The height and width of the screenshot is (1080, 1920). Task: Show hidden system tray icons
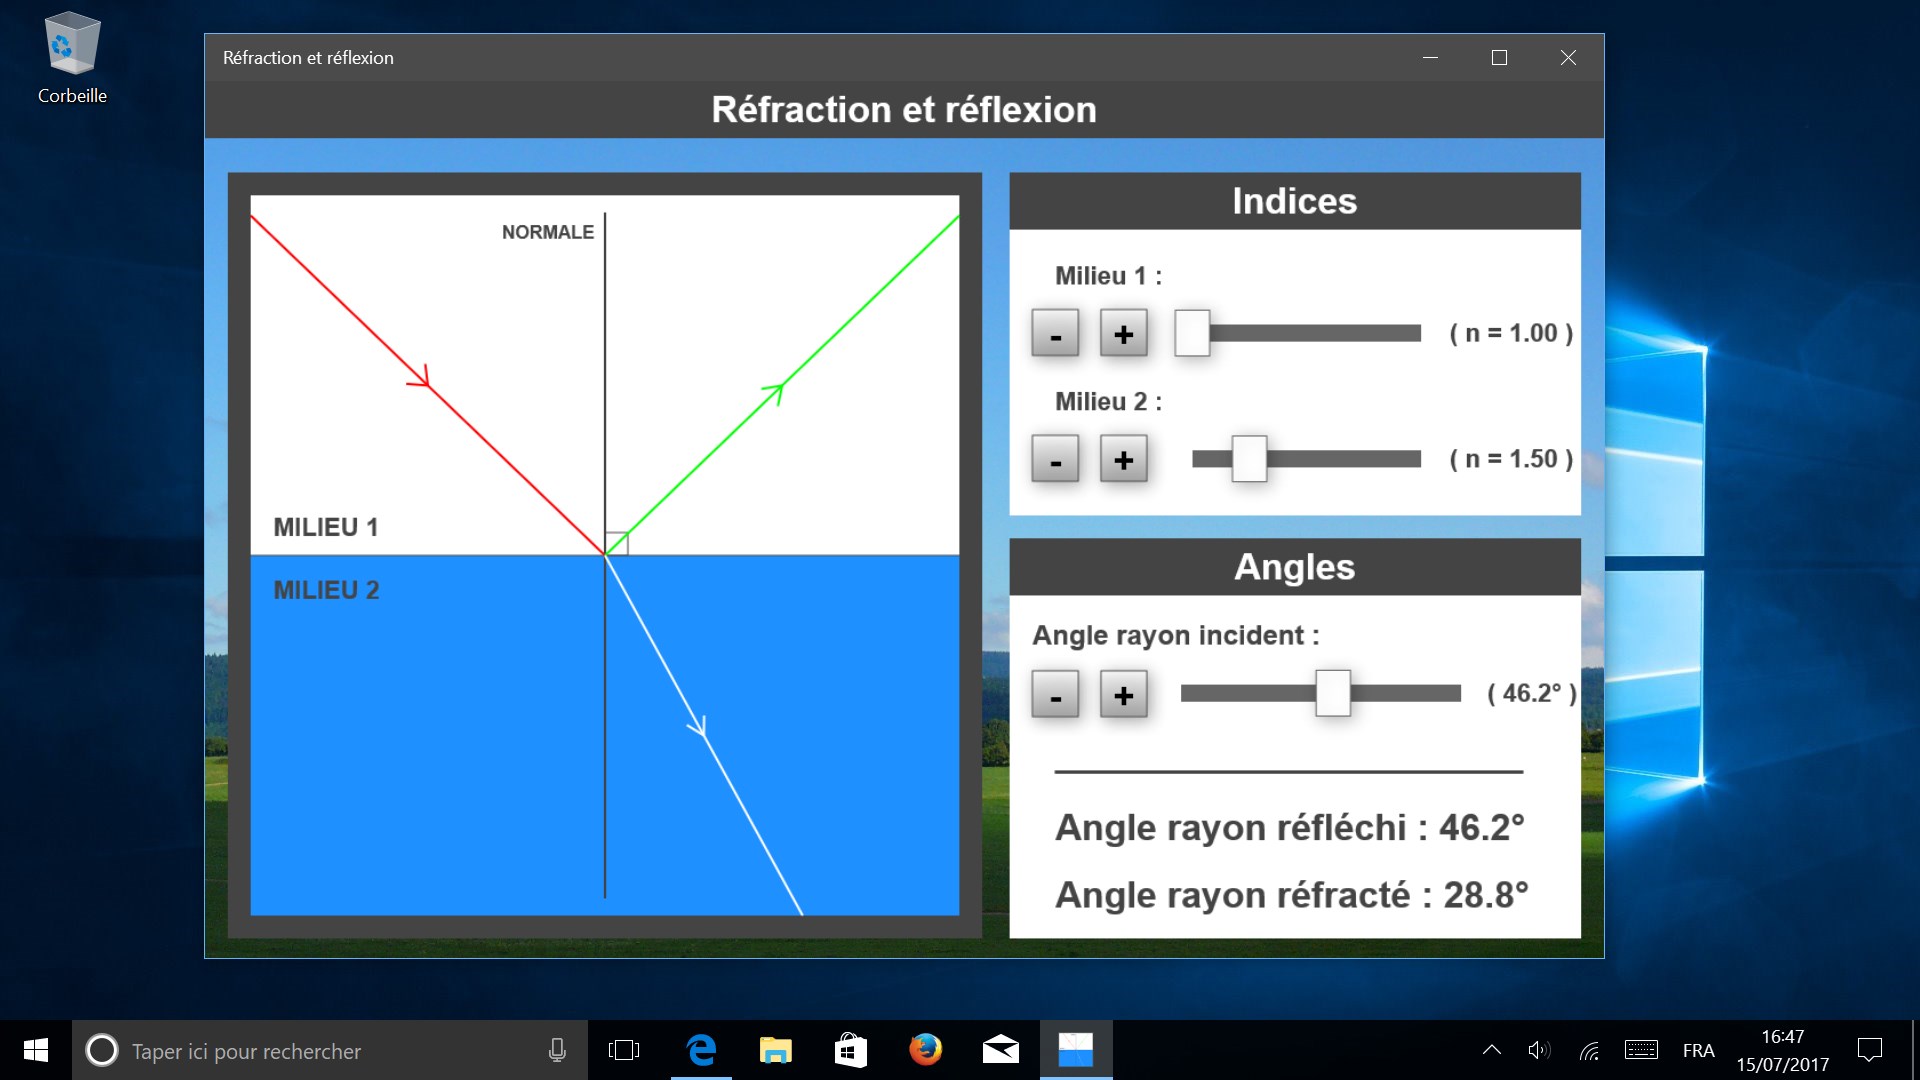(x=1491, y=1050)
